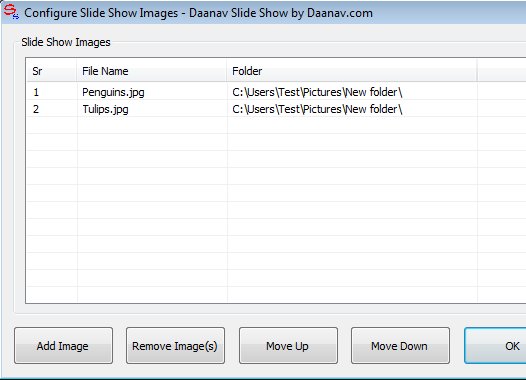The image size is (526, 380).
Task: Sort by the File Name column header
Action: [x=152, y=71]
